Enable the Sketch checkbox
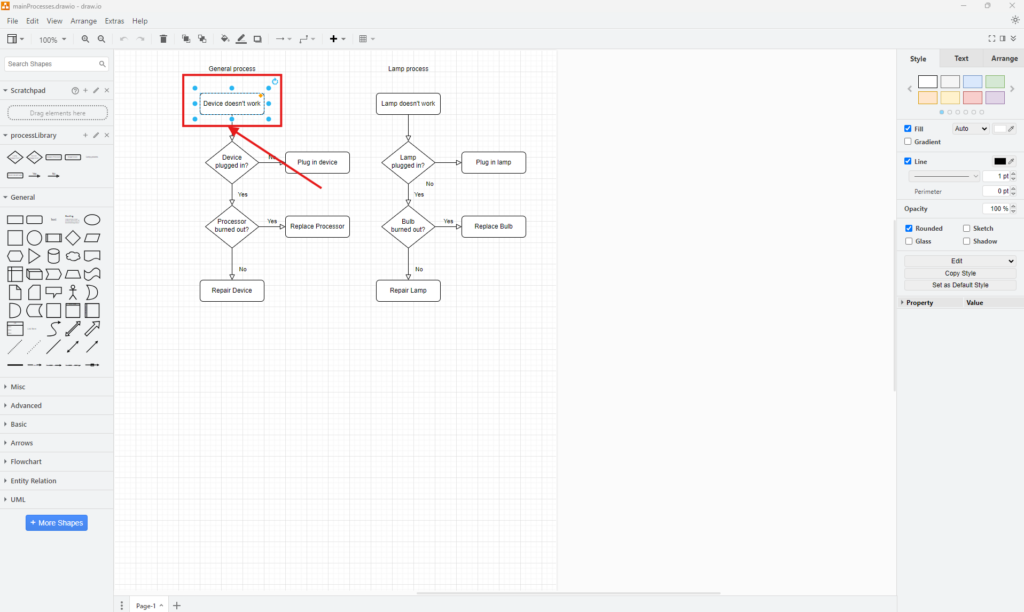The width and height of the screenshot is (1024, 612). [966, 228]
